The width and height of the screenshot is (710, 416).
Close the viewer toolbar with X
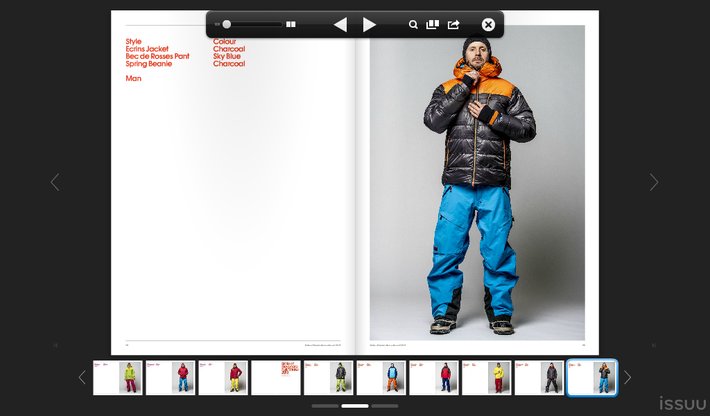point(488,24)
